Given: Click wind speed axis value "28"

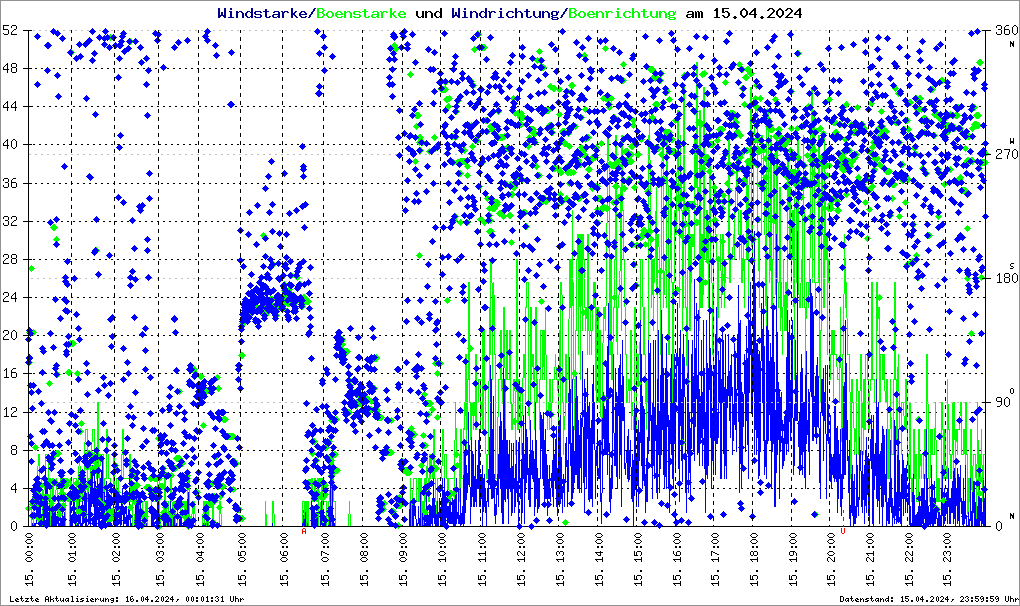Looking at the screenshot, I should [x=9, y=259].
